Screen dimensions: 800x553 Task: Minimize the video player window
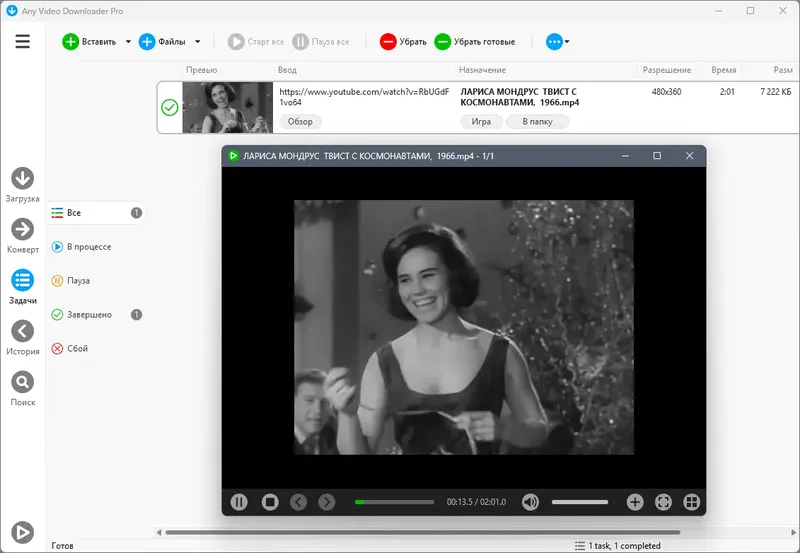[x=625, y=156]
